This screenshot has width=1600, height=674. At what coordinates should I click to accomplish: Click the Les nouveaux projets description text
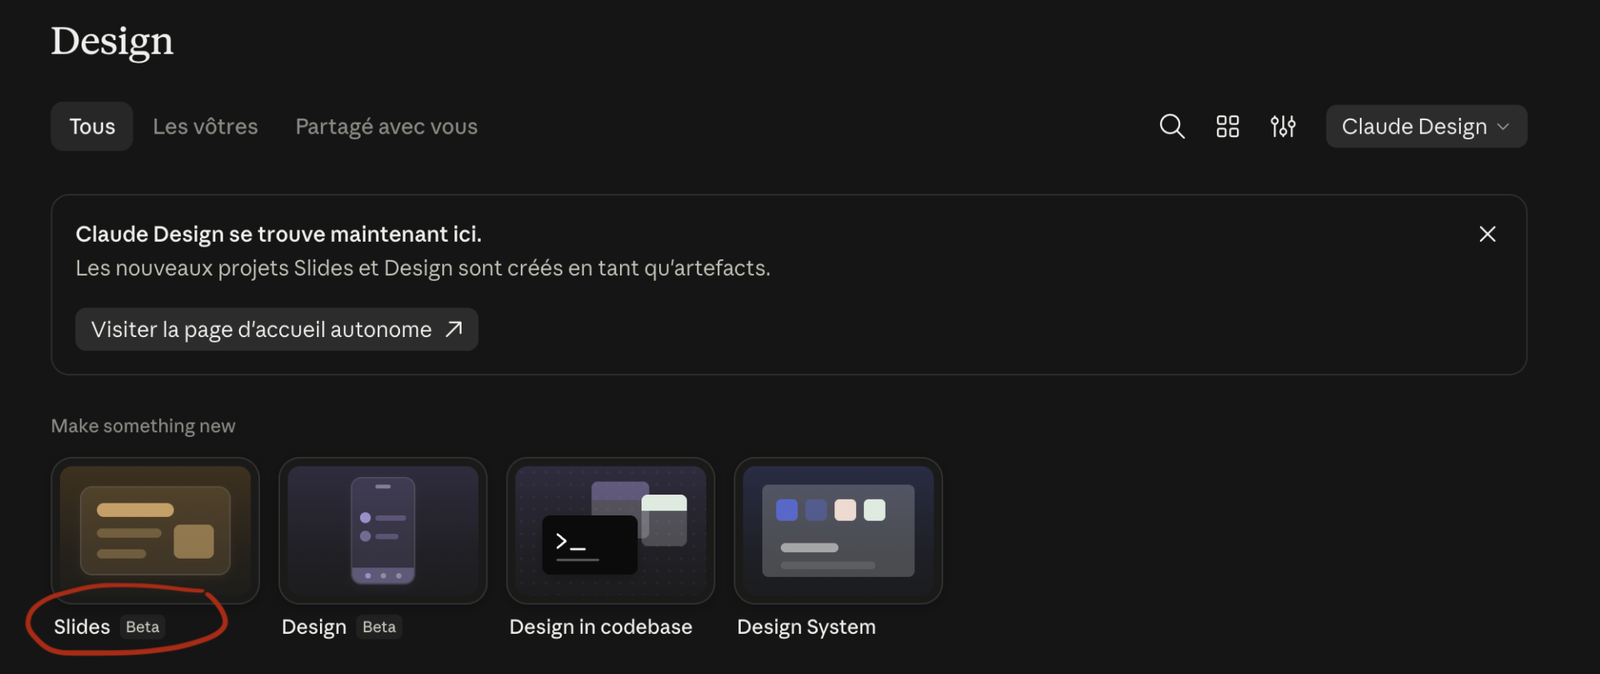point(423,268)
